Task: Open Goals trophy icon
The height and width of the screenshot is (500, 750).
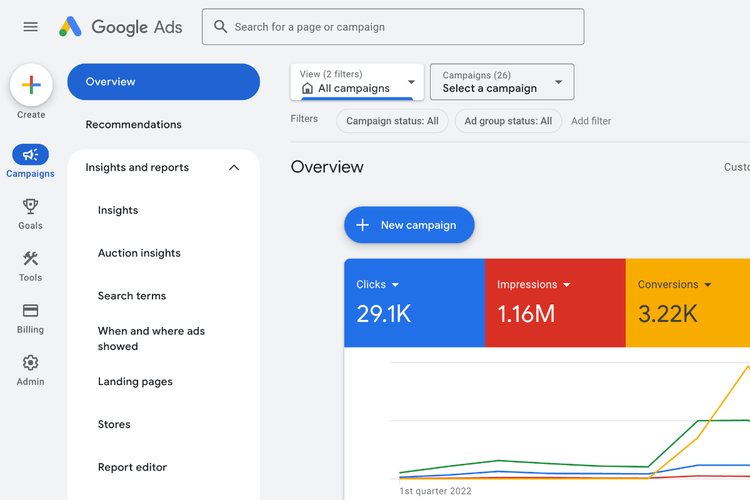Action: click(x=30, y=207)
